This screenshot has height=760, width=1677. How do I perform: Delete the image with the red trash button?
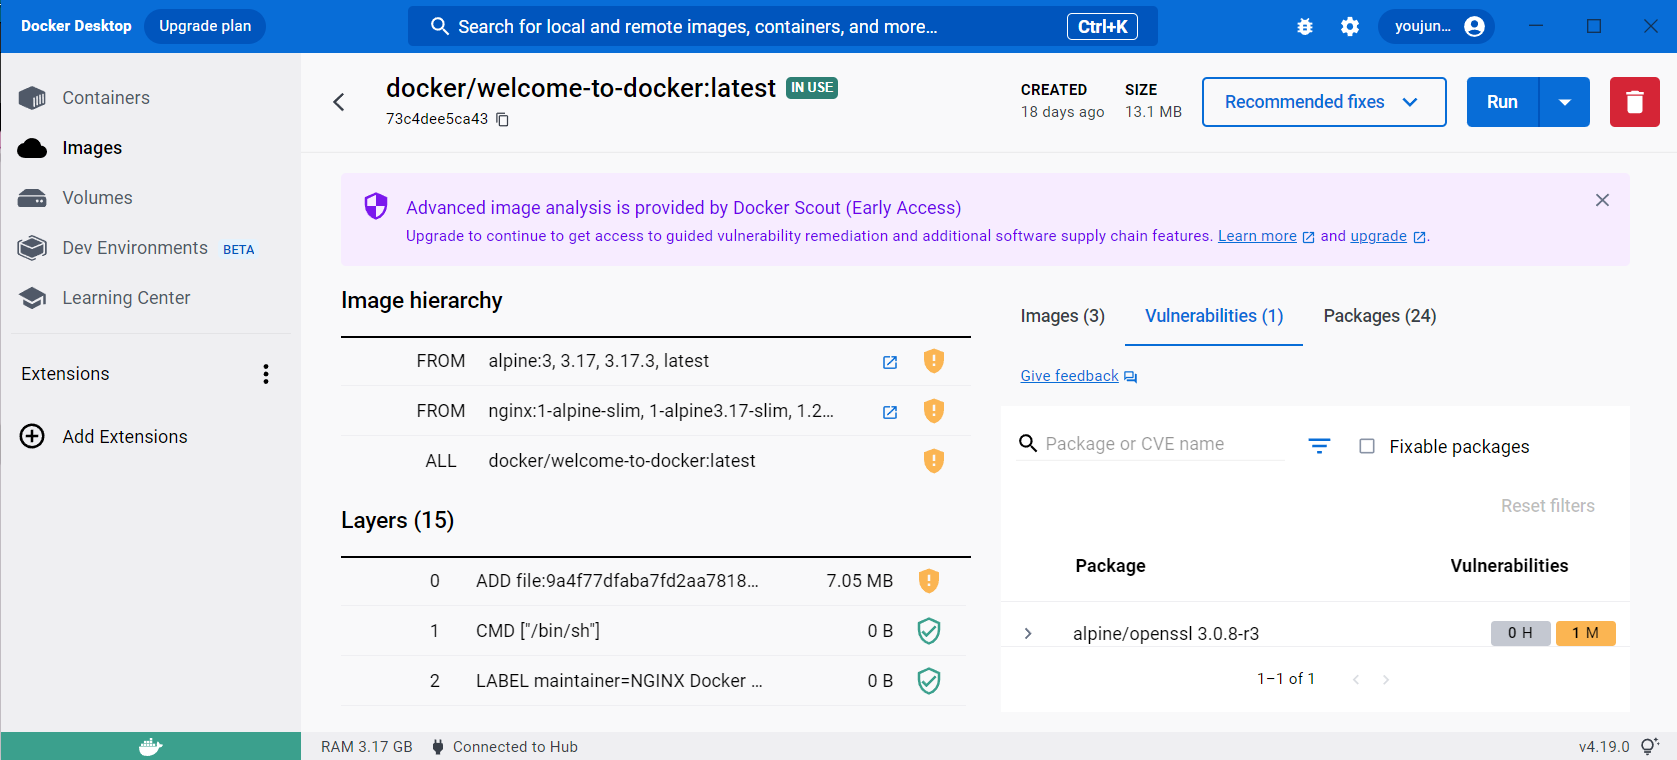[x=1635, y=102]
